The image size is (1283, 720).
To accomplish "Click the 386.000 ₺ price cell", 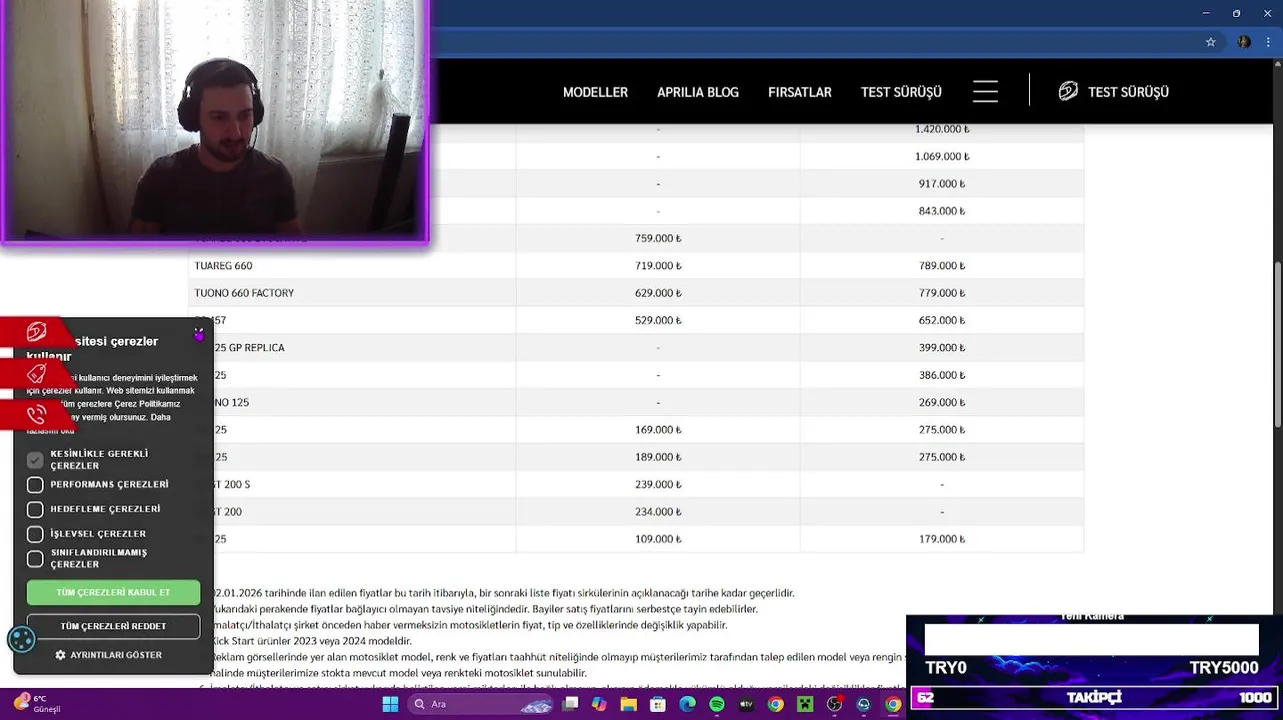I will pos(942,375).
